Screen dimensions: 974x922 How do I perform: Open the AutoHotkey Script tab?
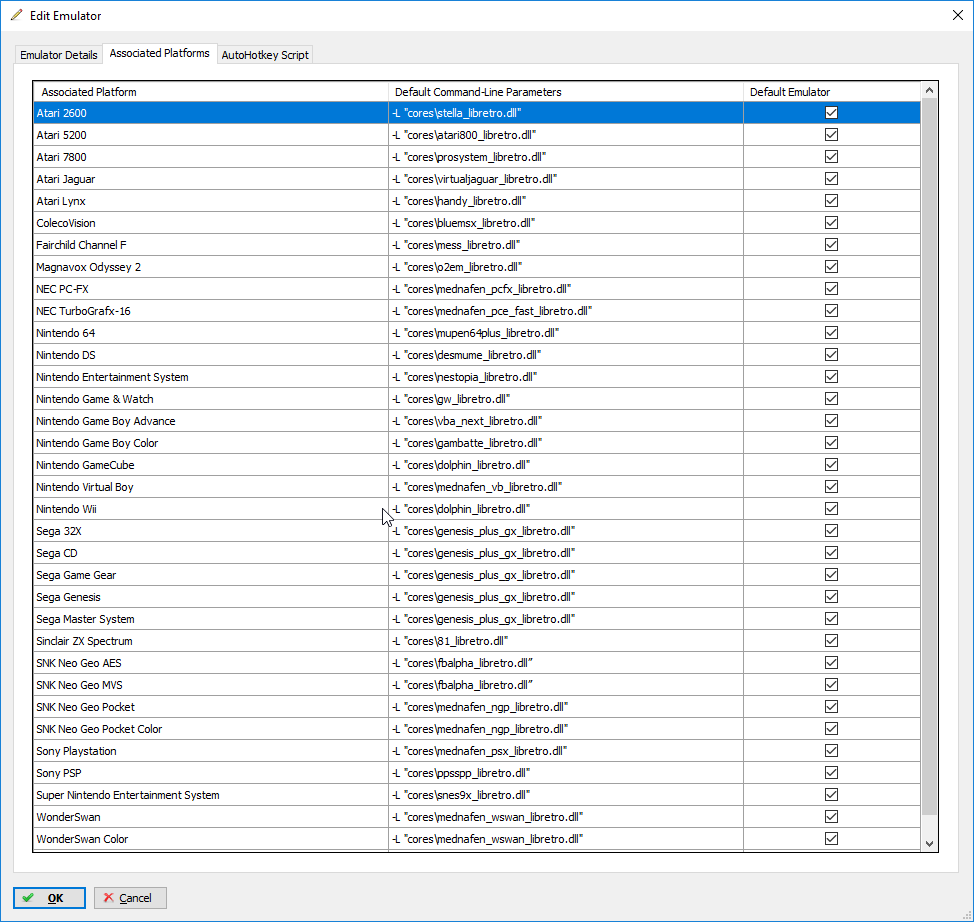click(265, 55)
